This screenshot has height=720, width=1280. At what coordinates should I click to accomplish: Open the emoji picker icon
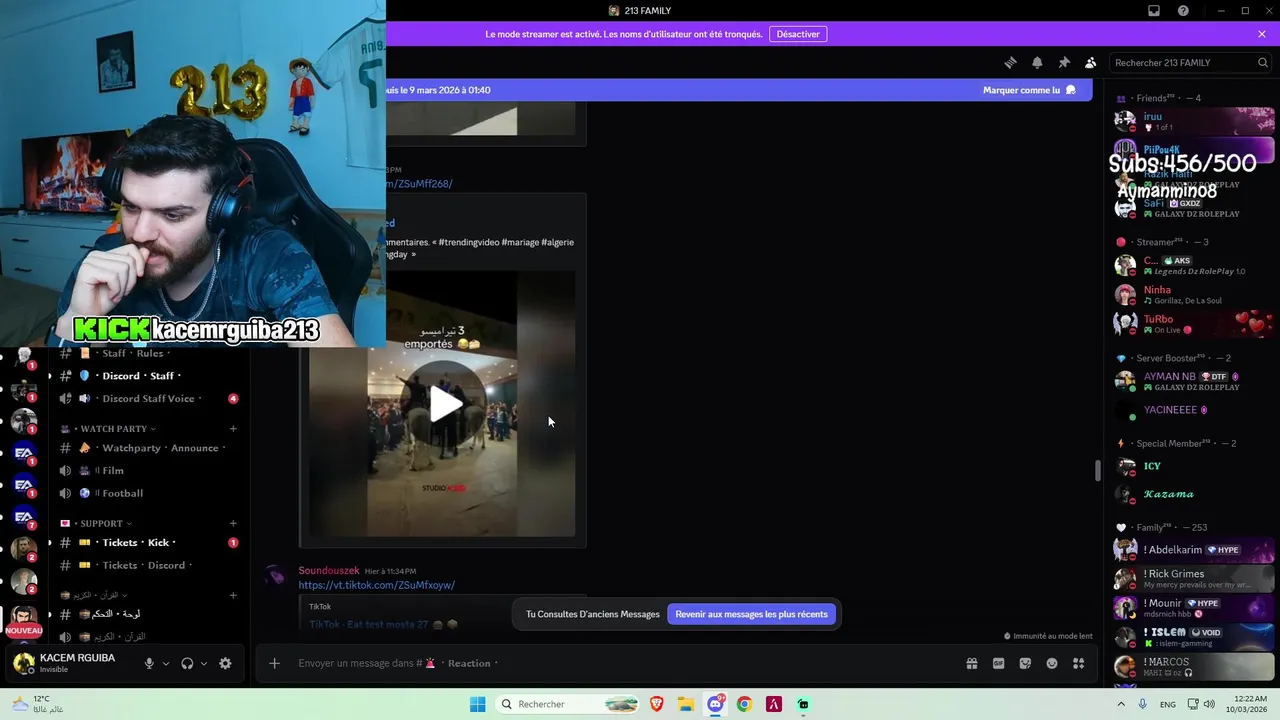pyautogui.click(x=1052, y=663)
